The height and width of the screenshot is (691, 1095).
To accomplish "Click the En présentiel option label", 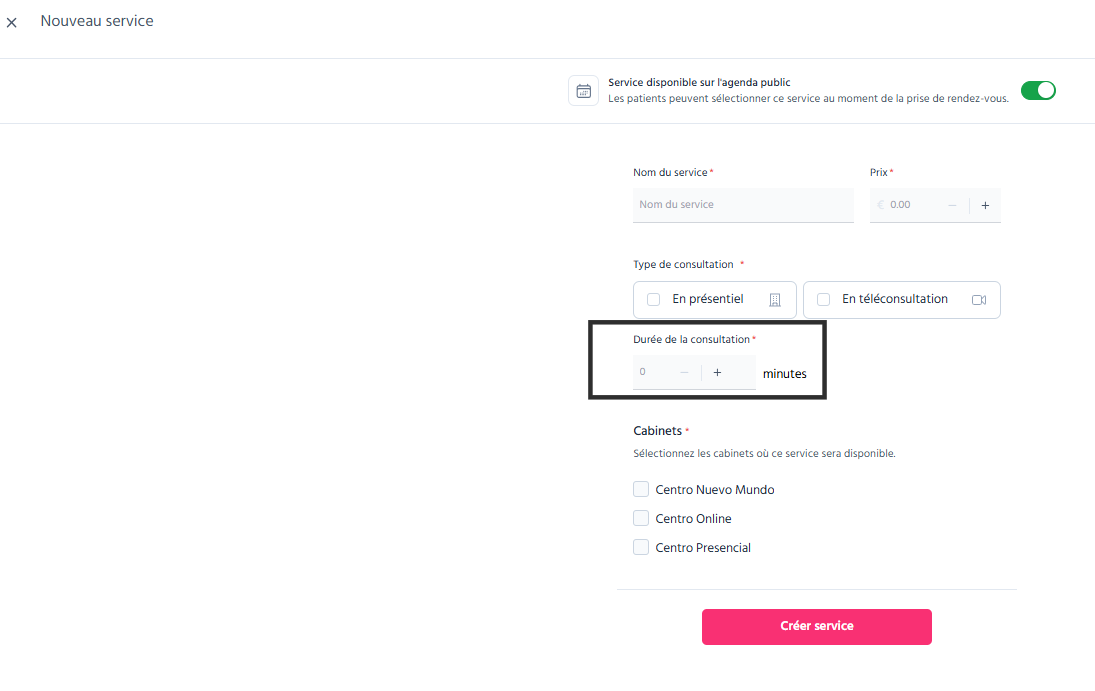I will [707, 299].
